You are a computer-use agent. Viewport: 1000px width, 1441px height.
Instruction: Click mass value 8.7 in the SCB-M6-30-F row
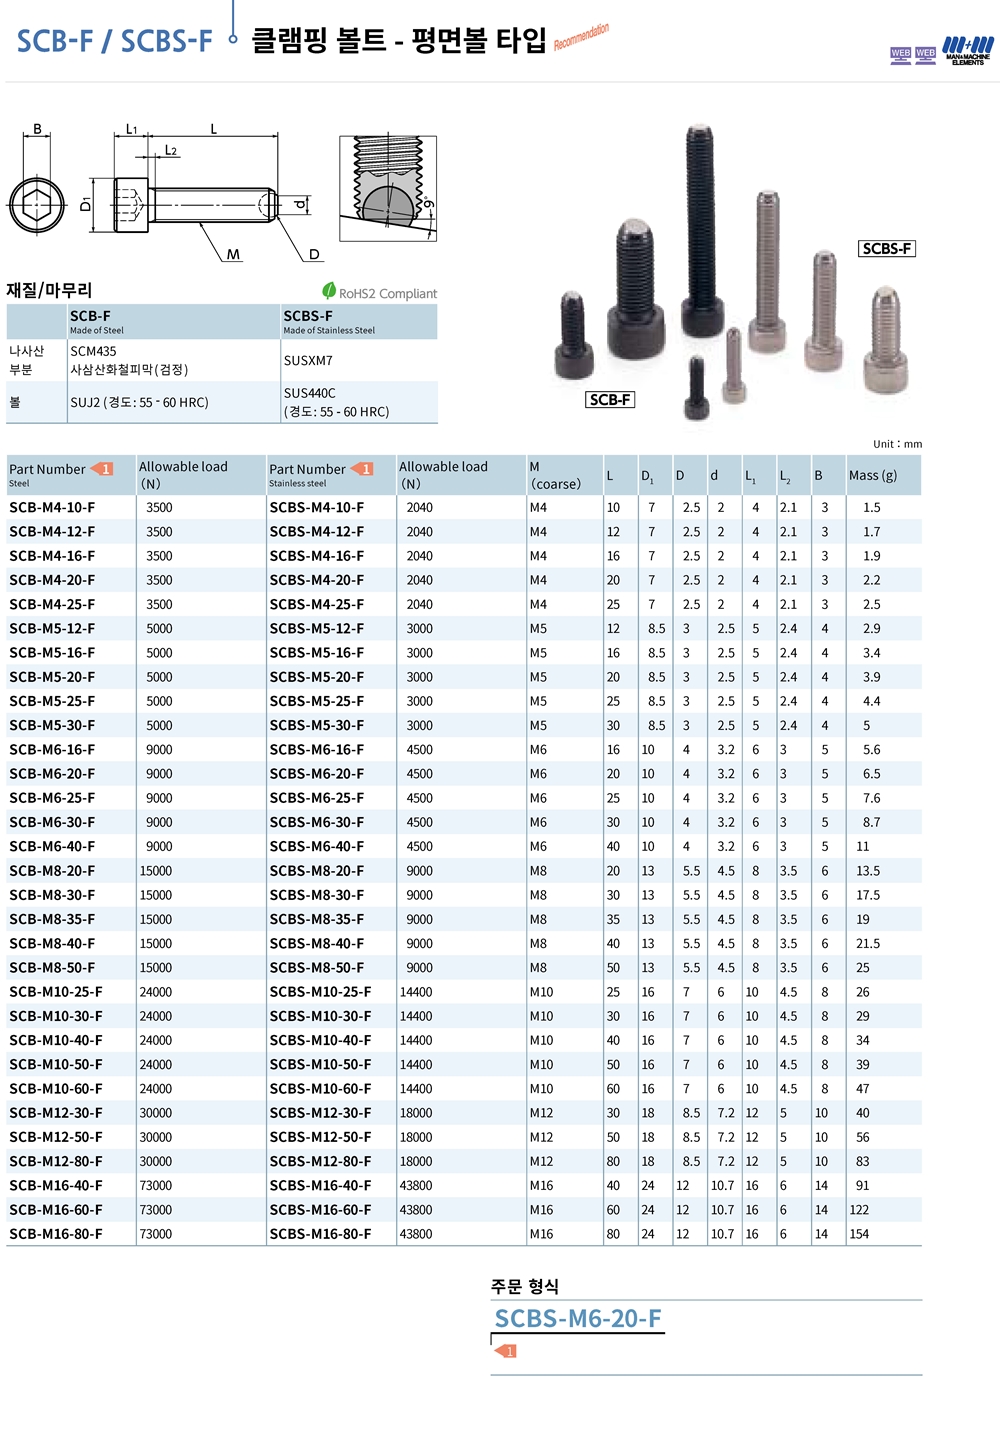872,823
